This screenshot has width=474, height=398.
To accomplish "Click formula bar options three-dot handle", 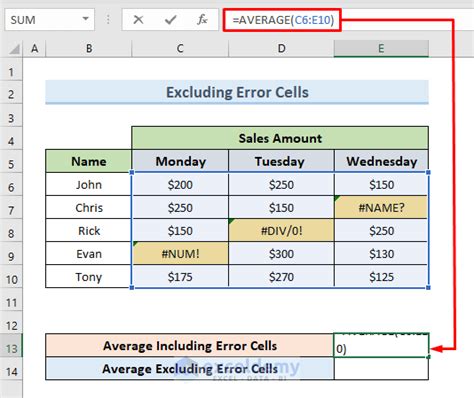I will click(108, 20).
